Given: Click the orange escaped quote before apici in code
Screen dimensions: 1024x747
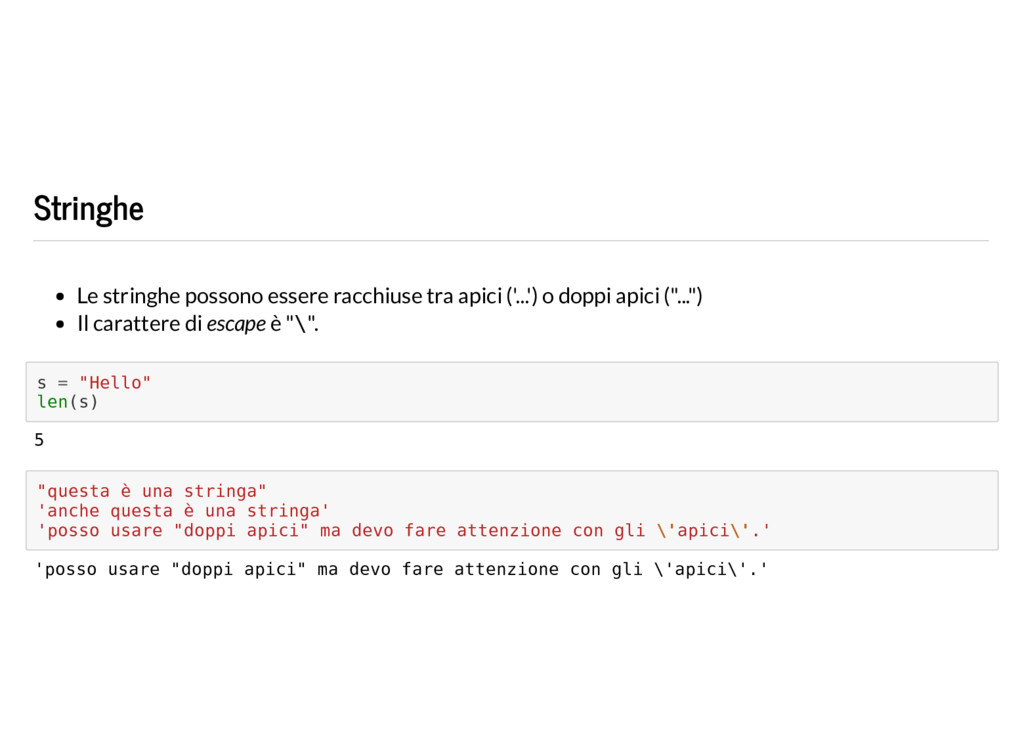Looking at the screenshot, I should [x=666, y=530].
